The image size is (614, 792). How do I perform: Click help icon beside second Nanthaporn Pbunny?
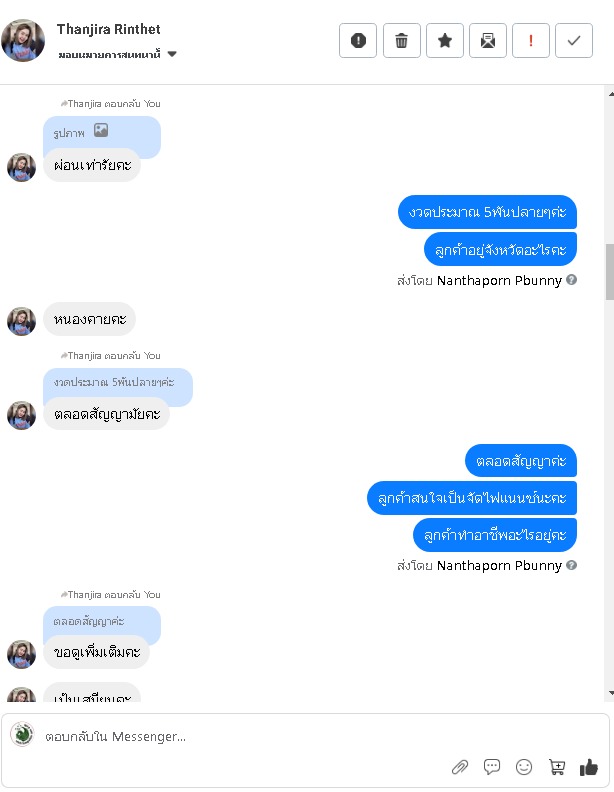click(572, 565)
